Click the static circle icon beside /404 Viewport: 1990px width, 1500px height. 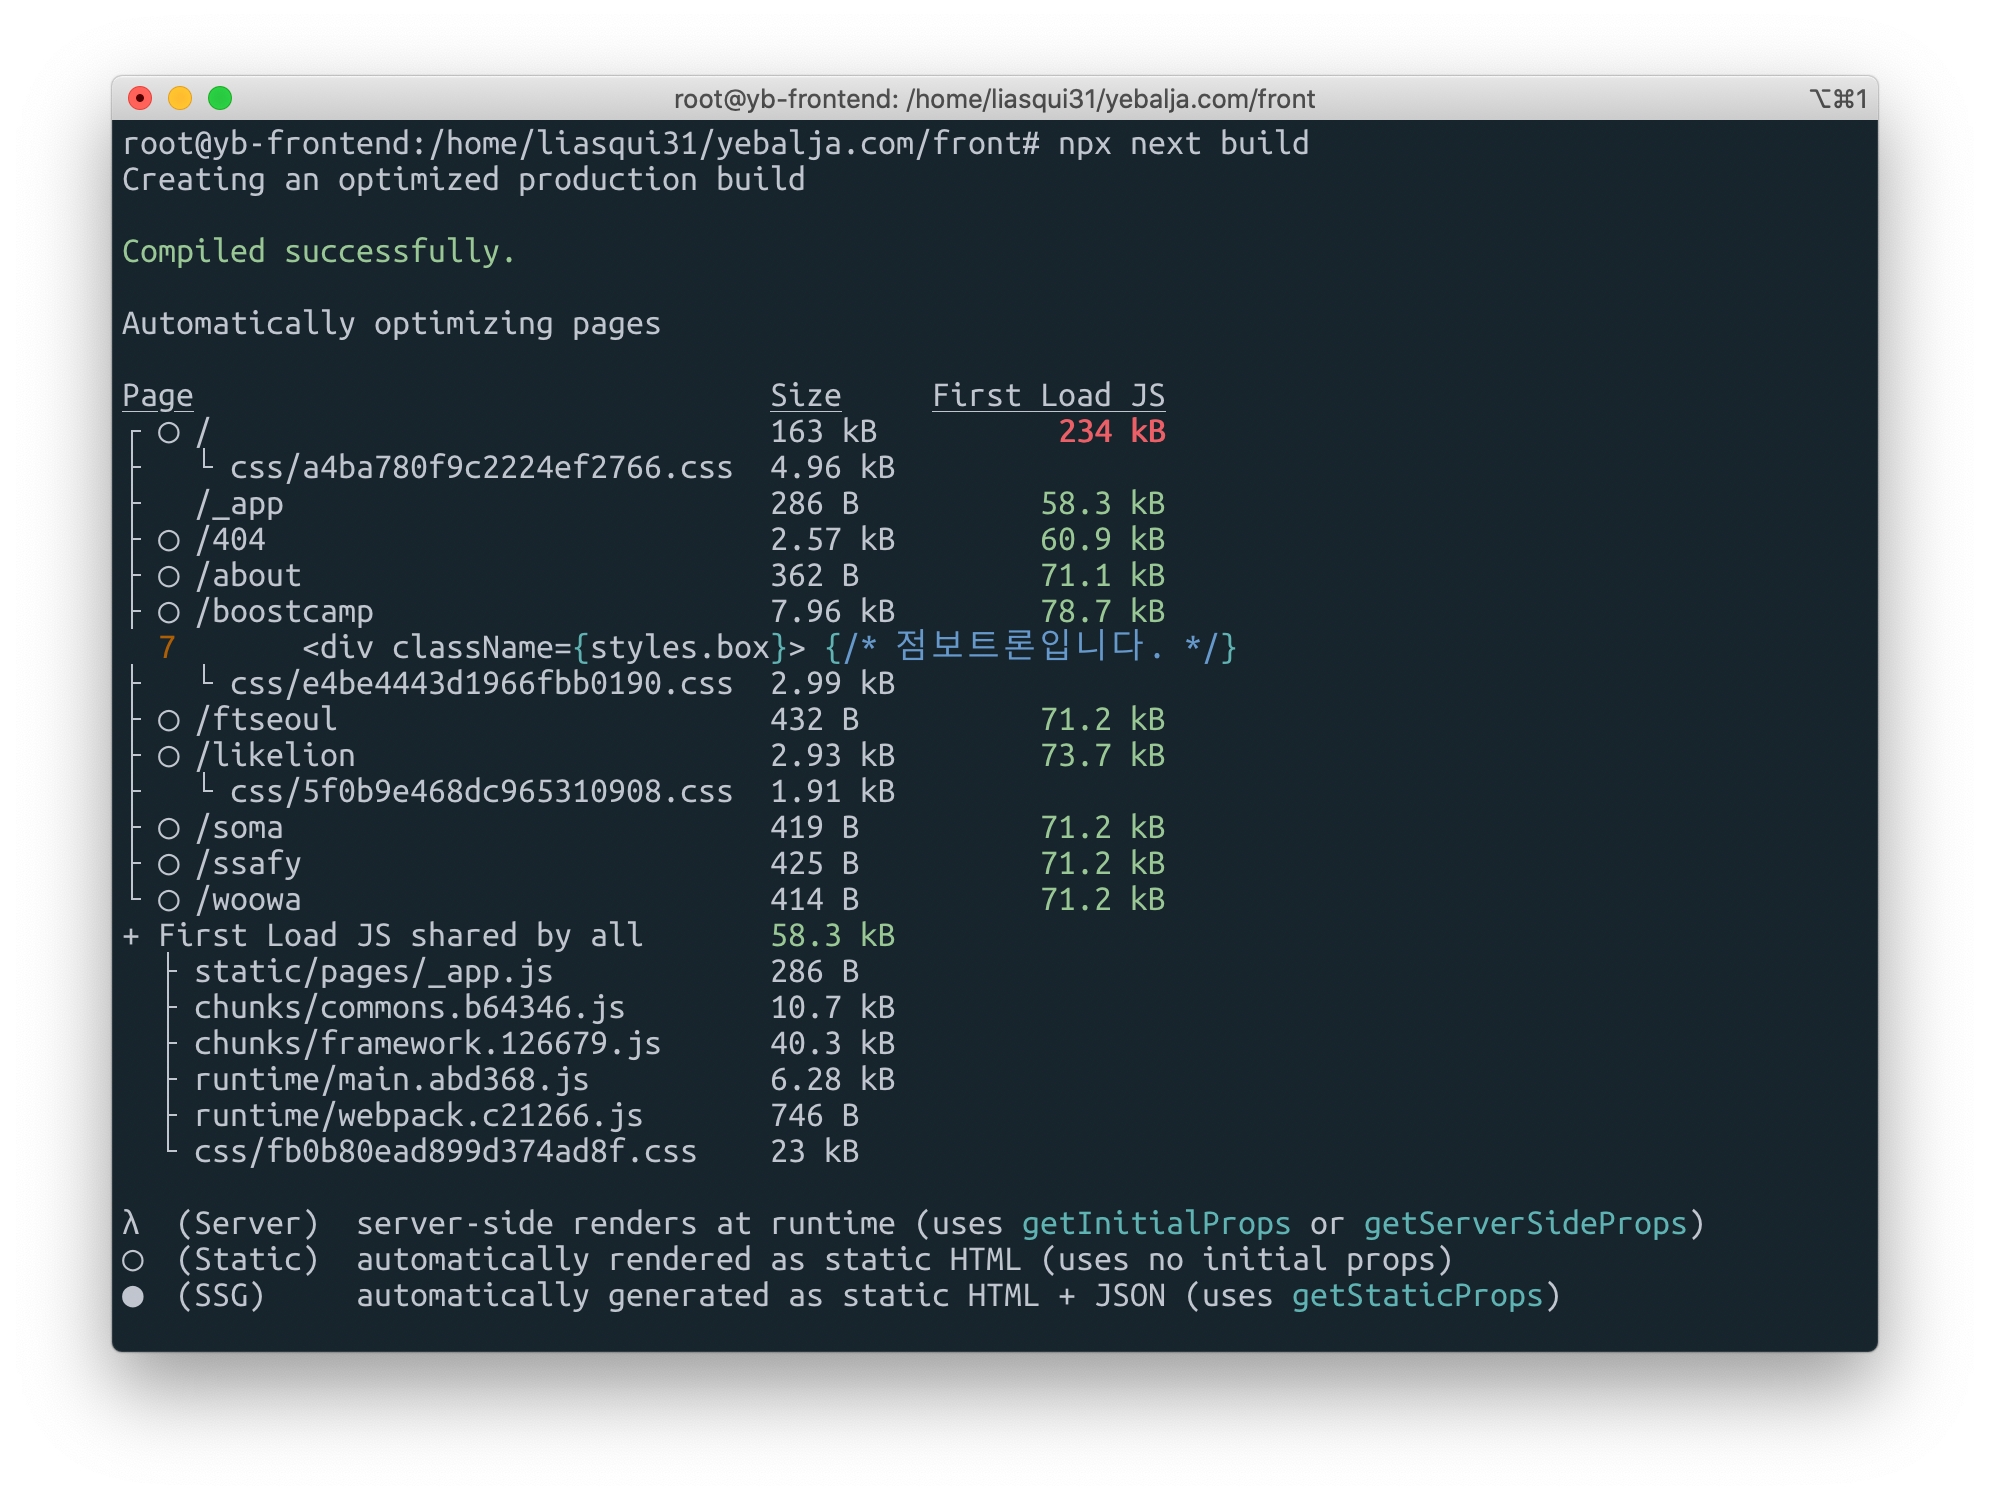[169, 541]
